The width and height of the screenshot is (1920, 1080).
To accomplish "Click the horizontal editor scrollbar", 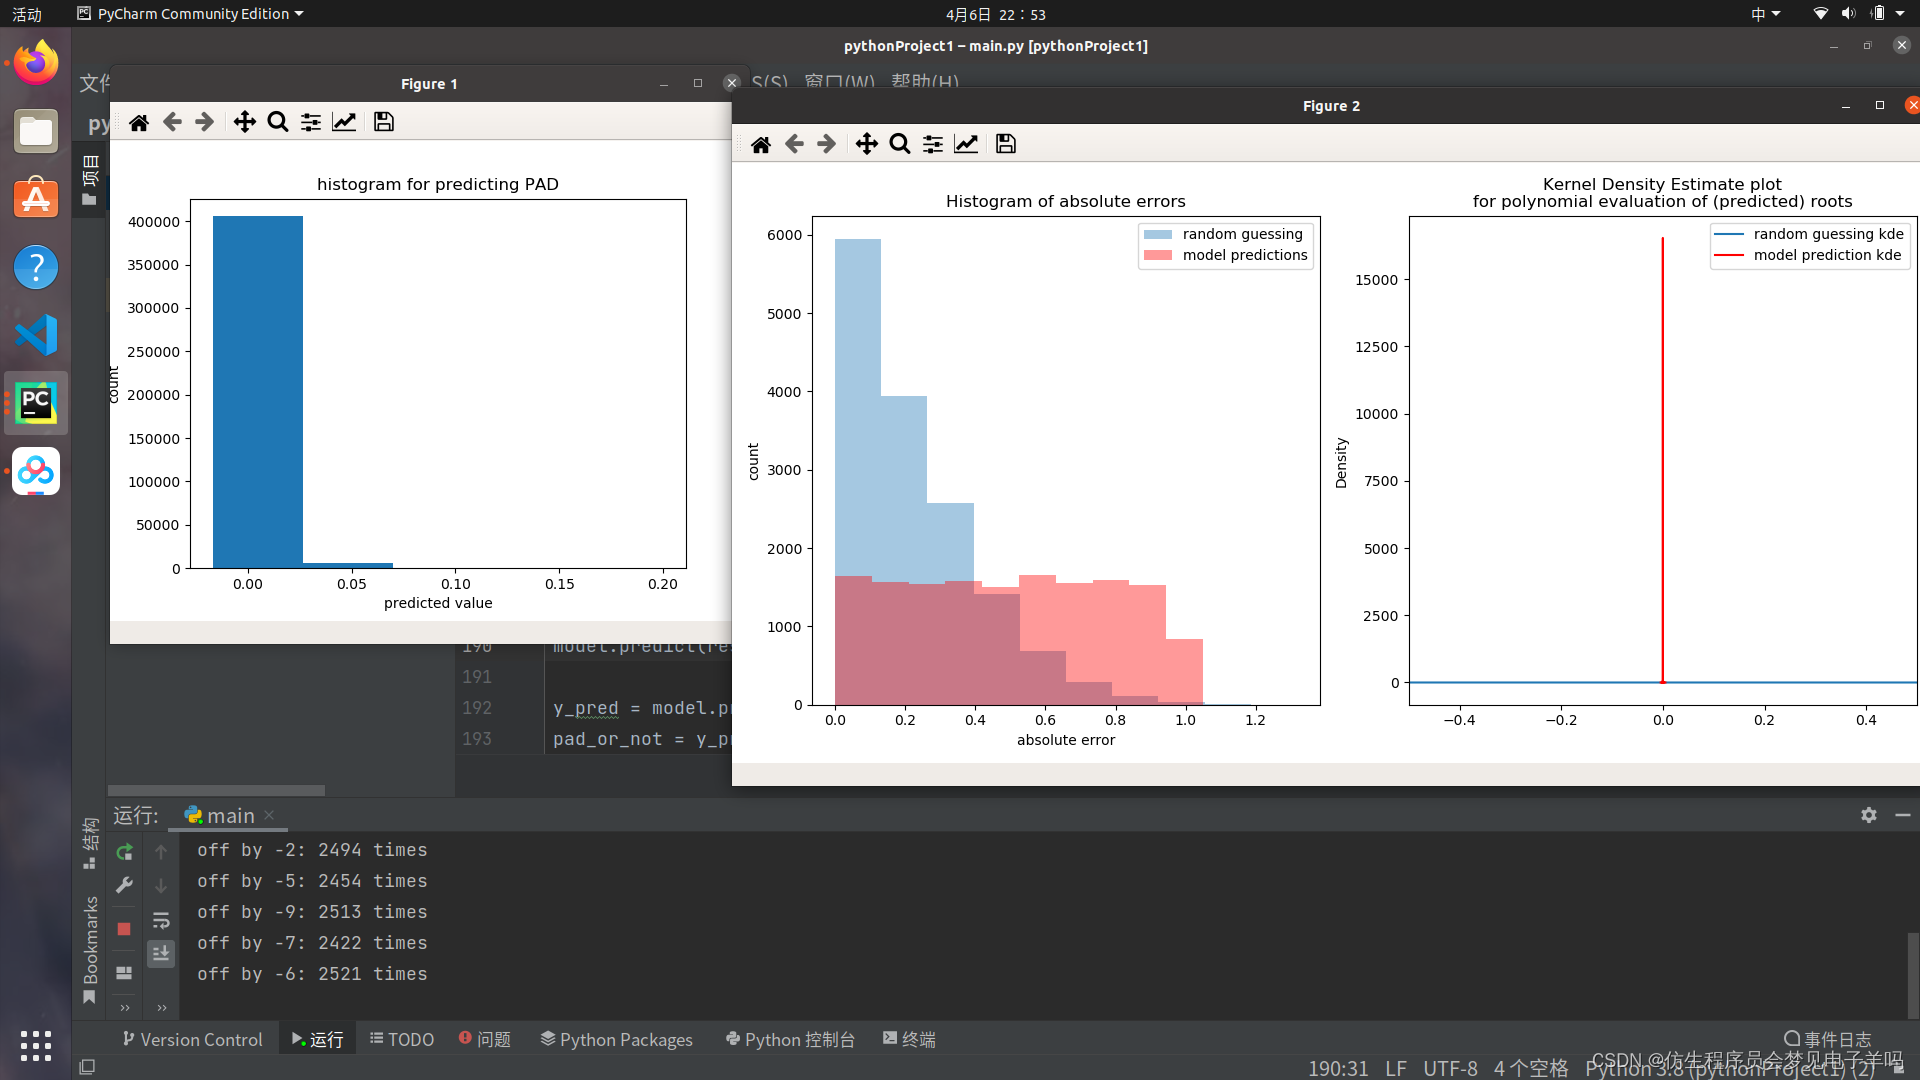I will pyautogui.click(x=216, y=790).
